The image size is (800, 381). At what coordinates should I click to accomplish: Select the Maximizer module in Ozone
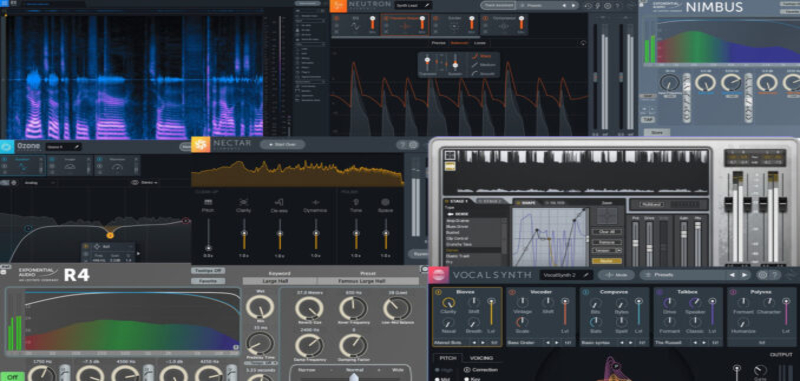pos(116,166)
